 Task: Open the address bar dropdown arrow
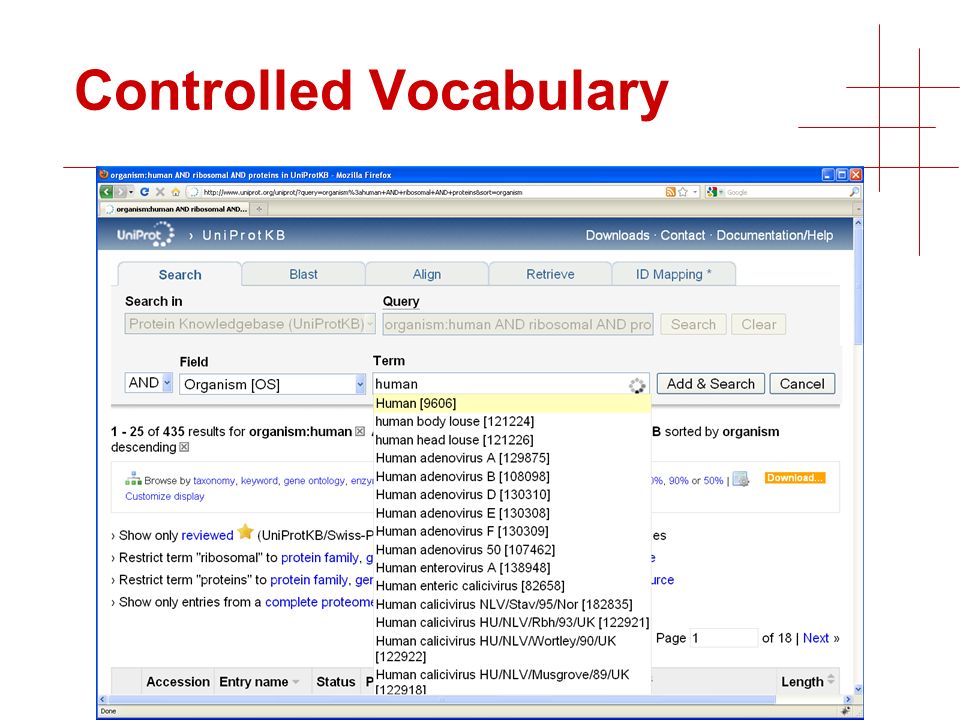point(695,192)
